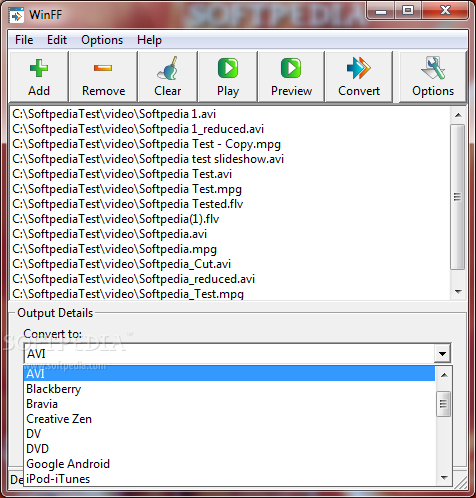Click the WinFF title bar app icon
This screenshot has height=498, width=476.
pyautogui.click(x=16, y=15)
